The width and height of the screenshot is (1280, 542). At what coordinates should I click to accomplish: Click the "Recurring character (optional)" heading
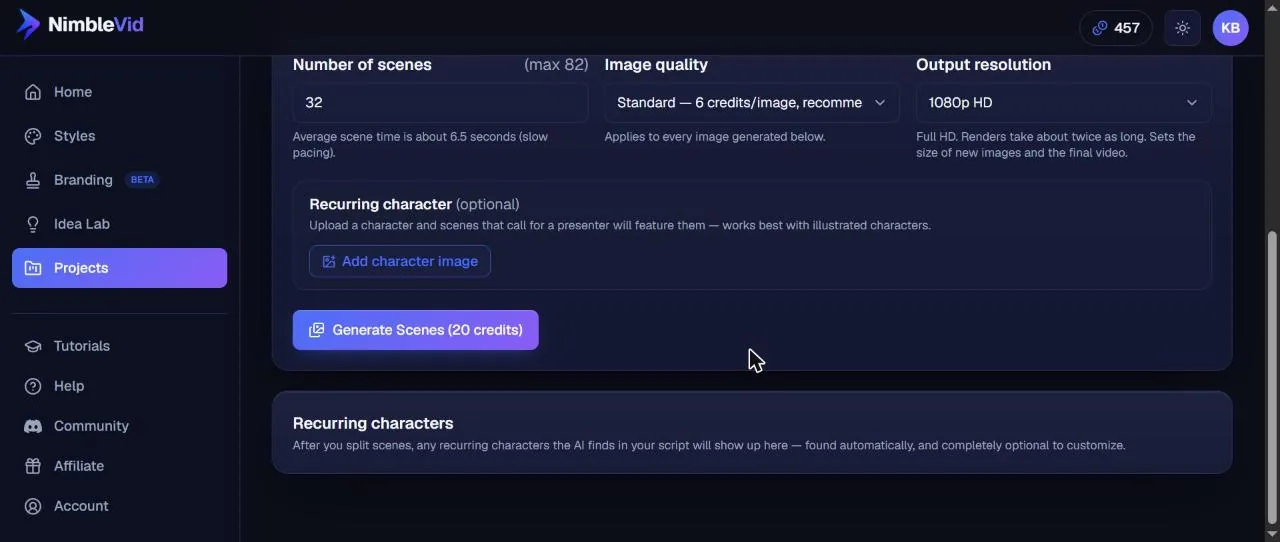click(x=414, y=204)
